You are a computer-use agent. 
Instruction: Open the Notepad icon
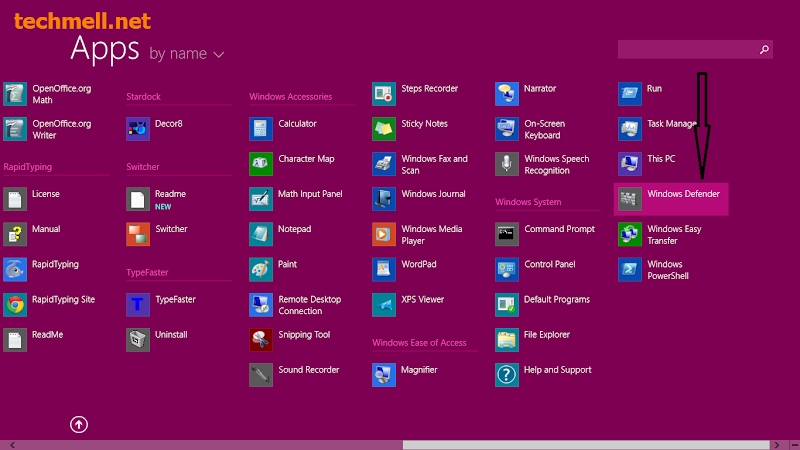coord(261,235)
